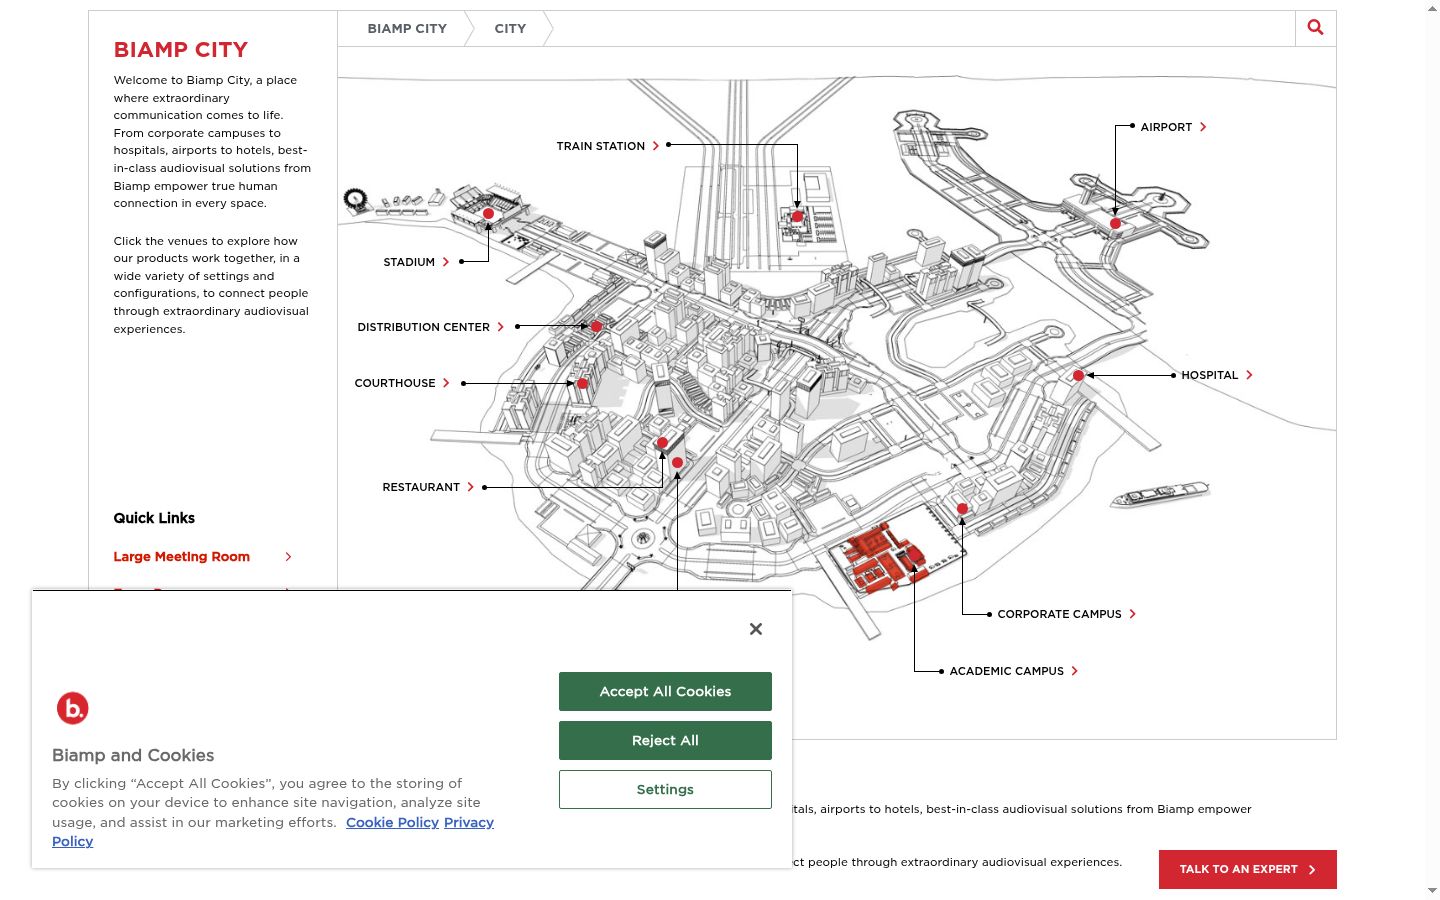
Task: Click the Biamp logo in cookie banner
Action: point(73,708)
